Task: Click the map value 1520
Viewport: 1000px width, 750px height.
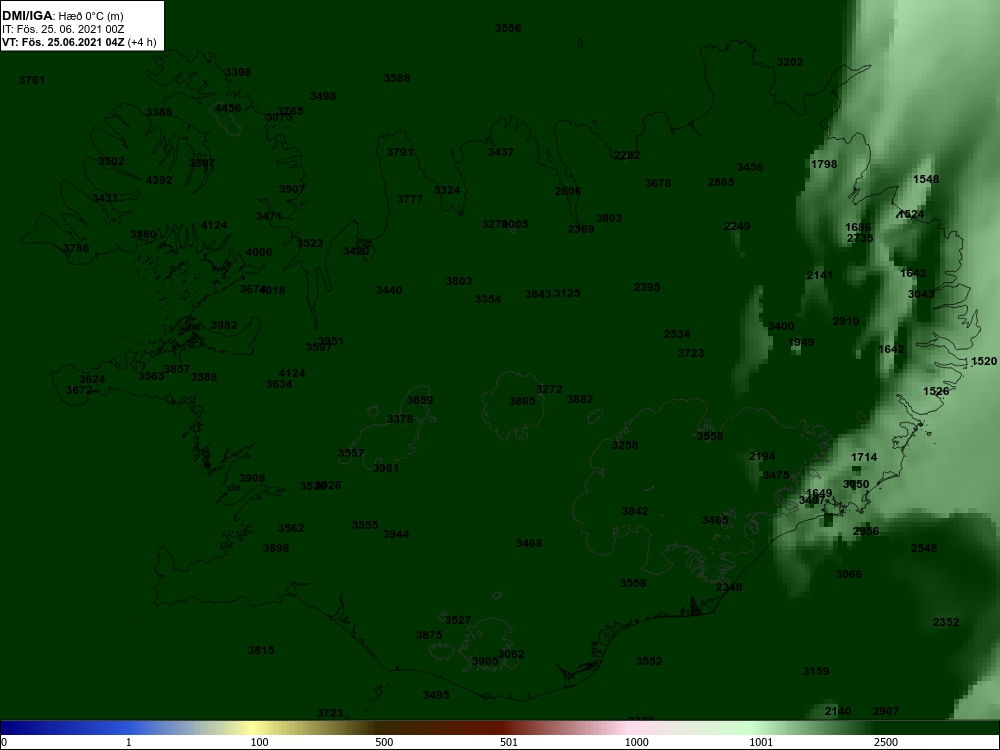Action: click(x=984, y=362)
